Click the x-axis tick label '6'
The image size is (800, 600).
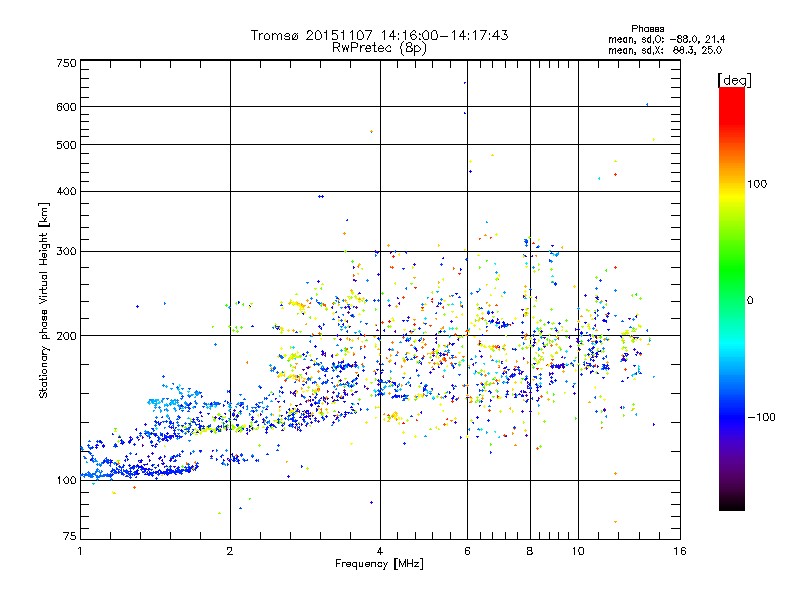pos(467,551)
